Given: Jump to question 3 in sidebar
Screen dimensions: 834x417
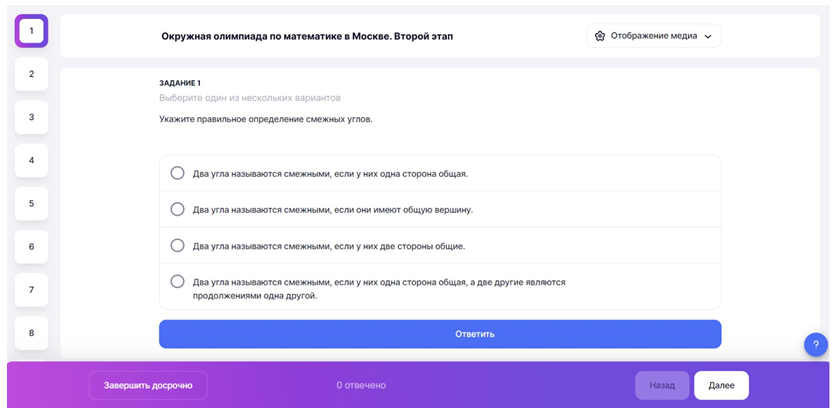Looking at the screenshot, I should [x=31, y=117].
